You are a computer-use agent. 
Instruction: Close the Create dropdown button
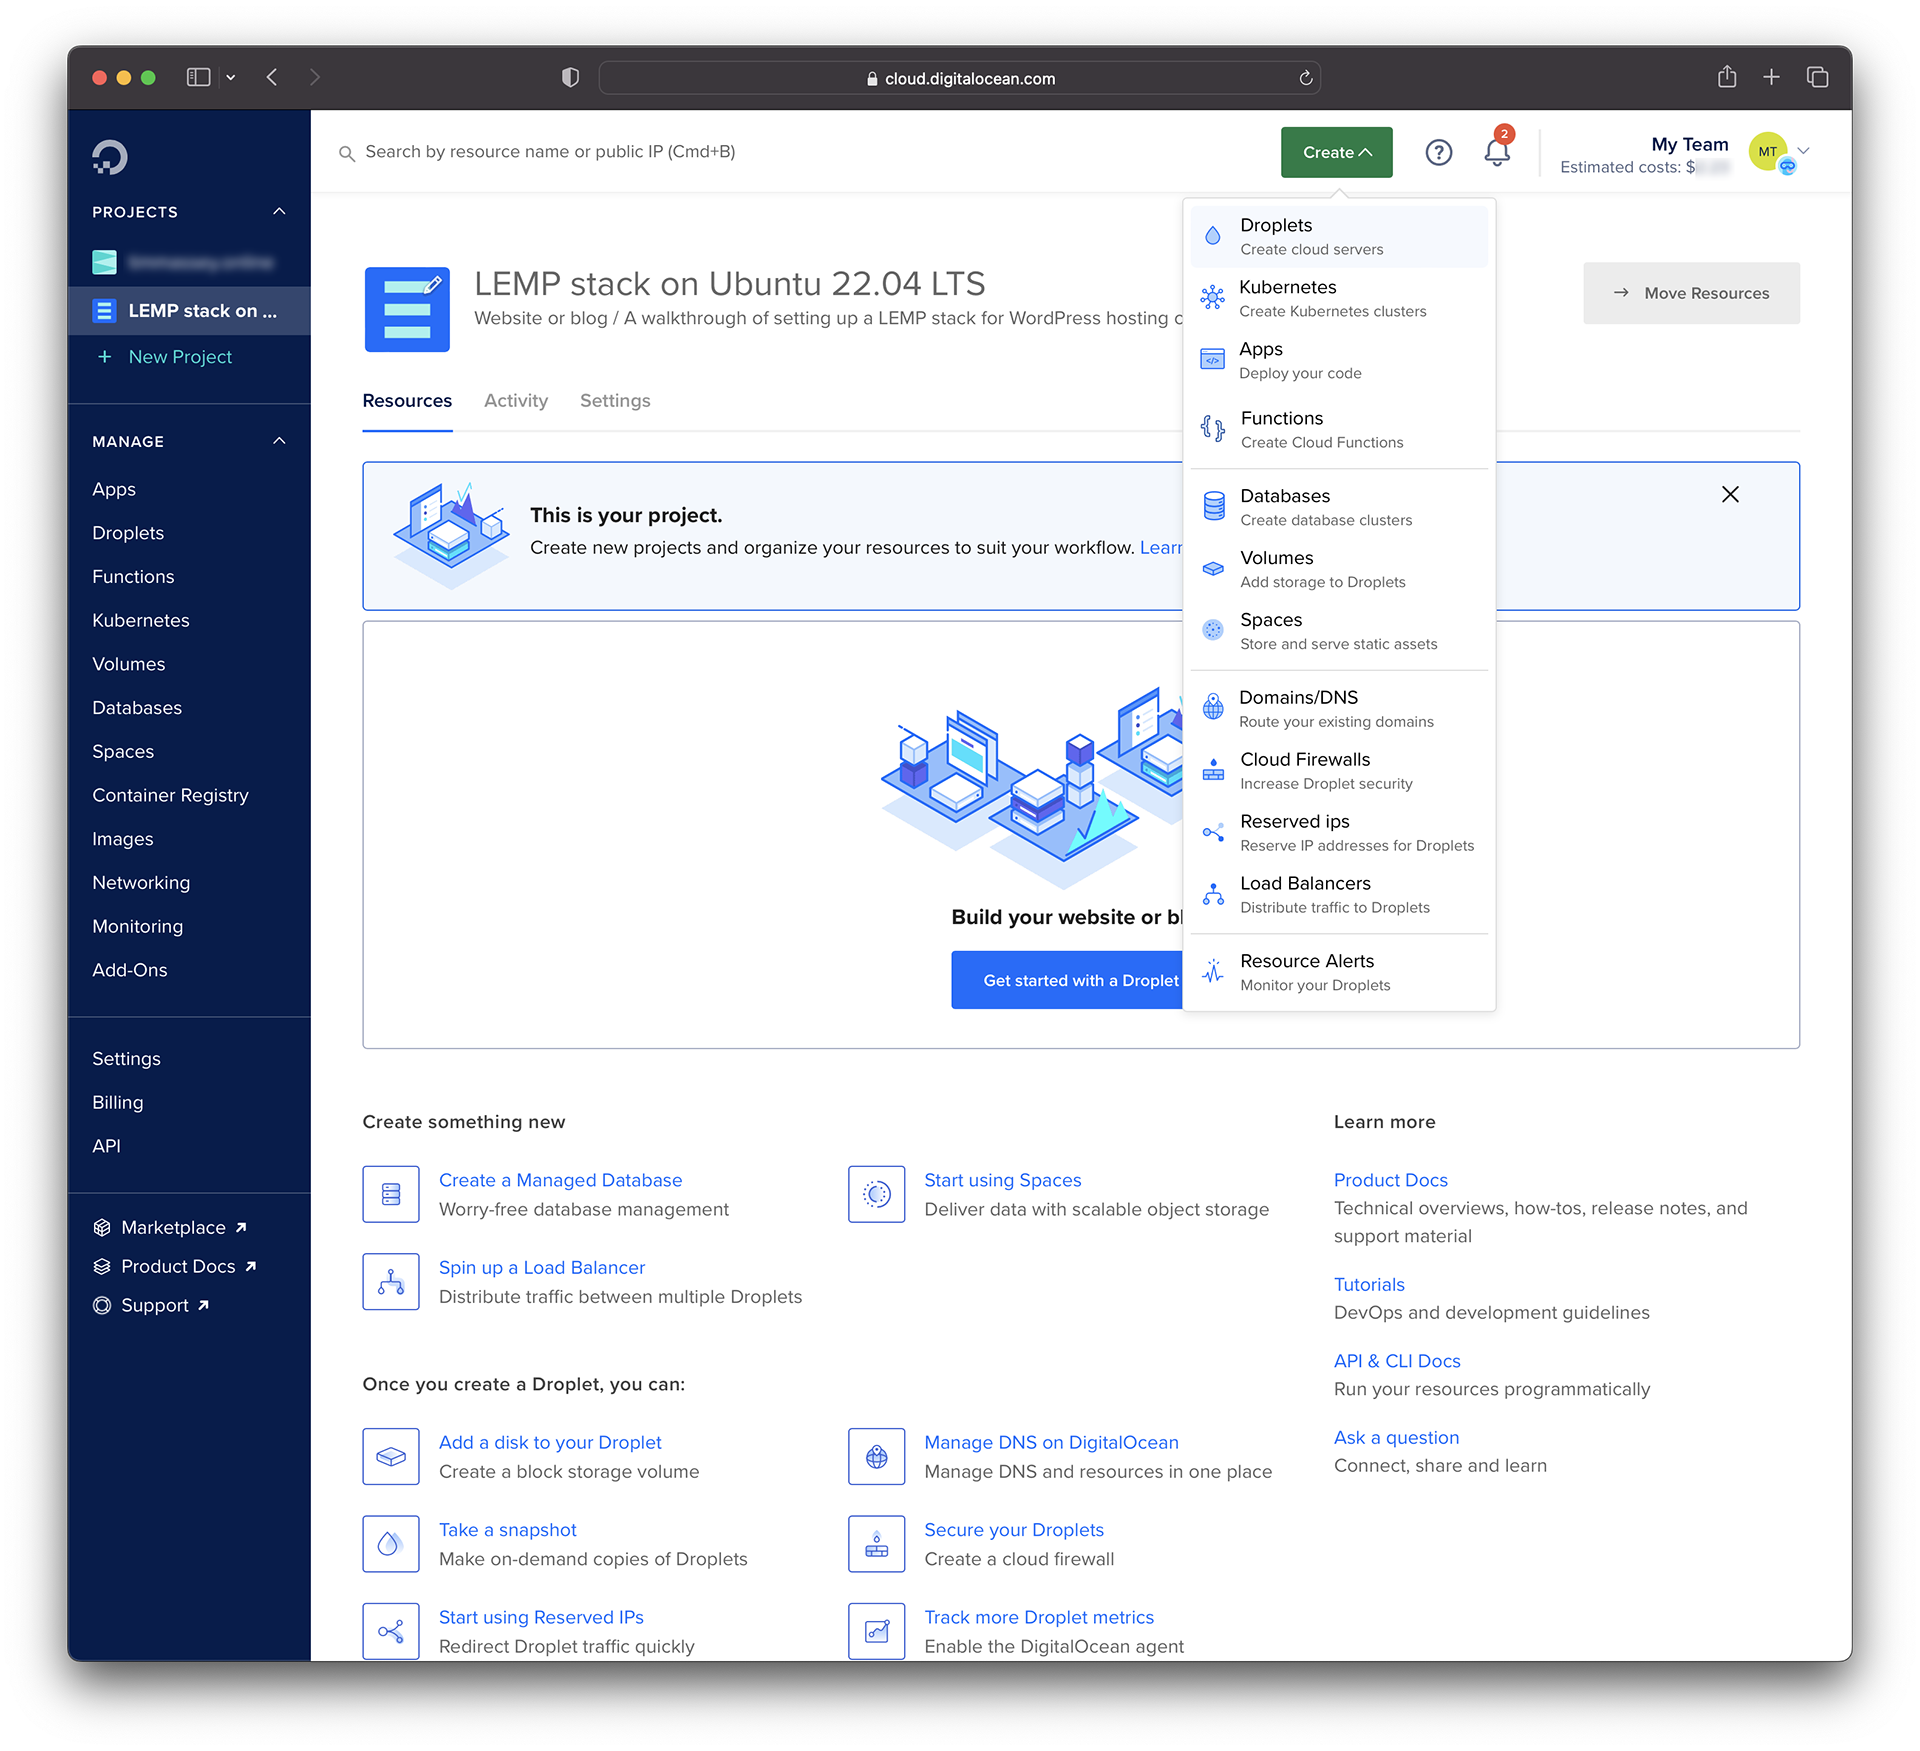(1336, 152)
